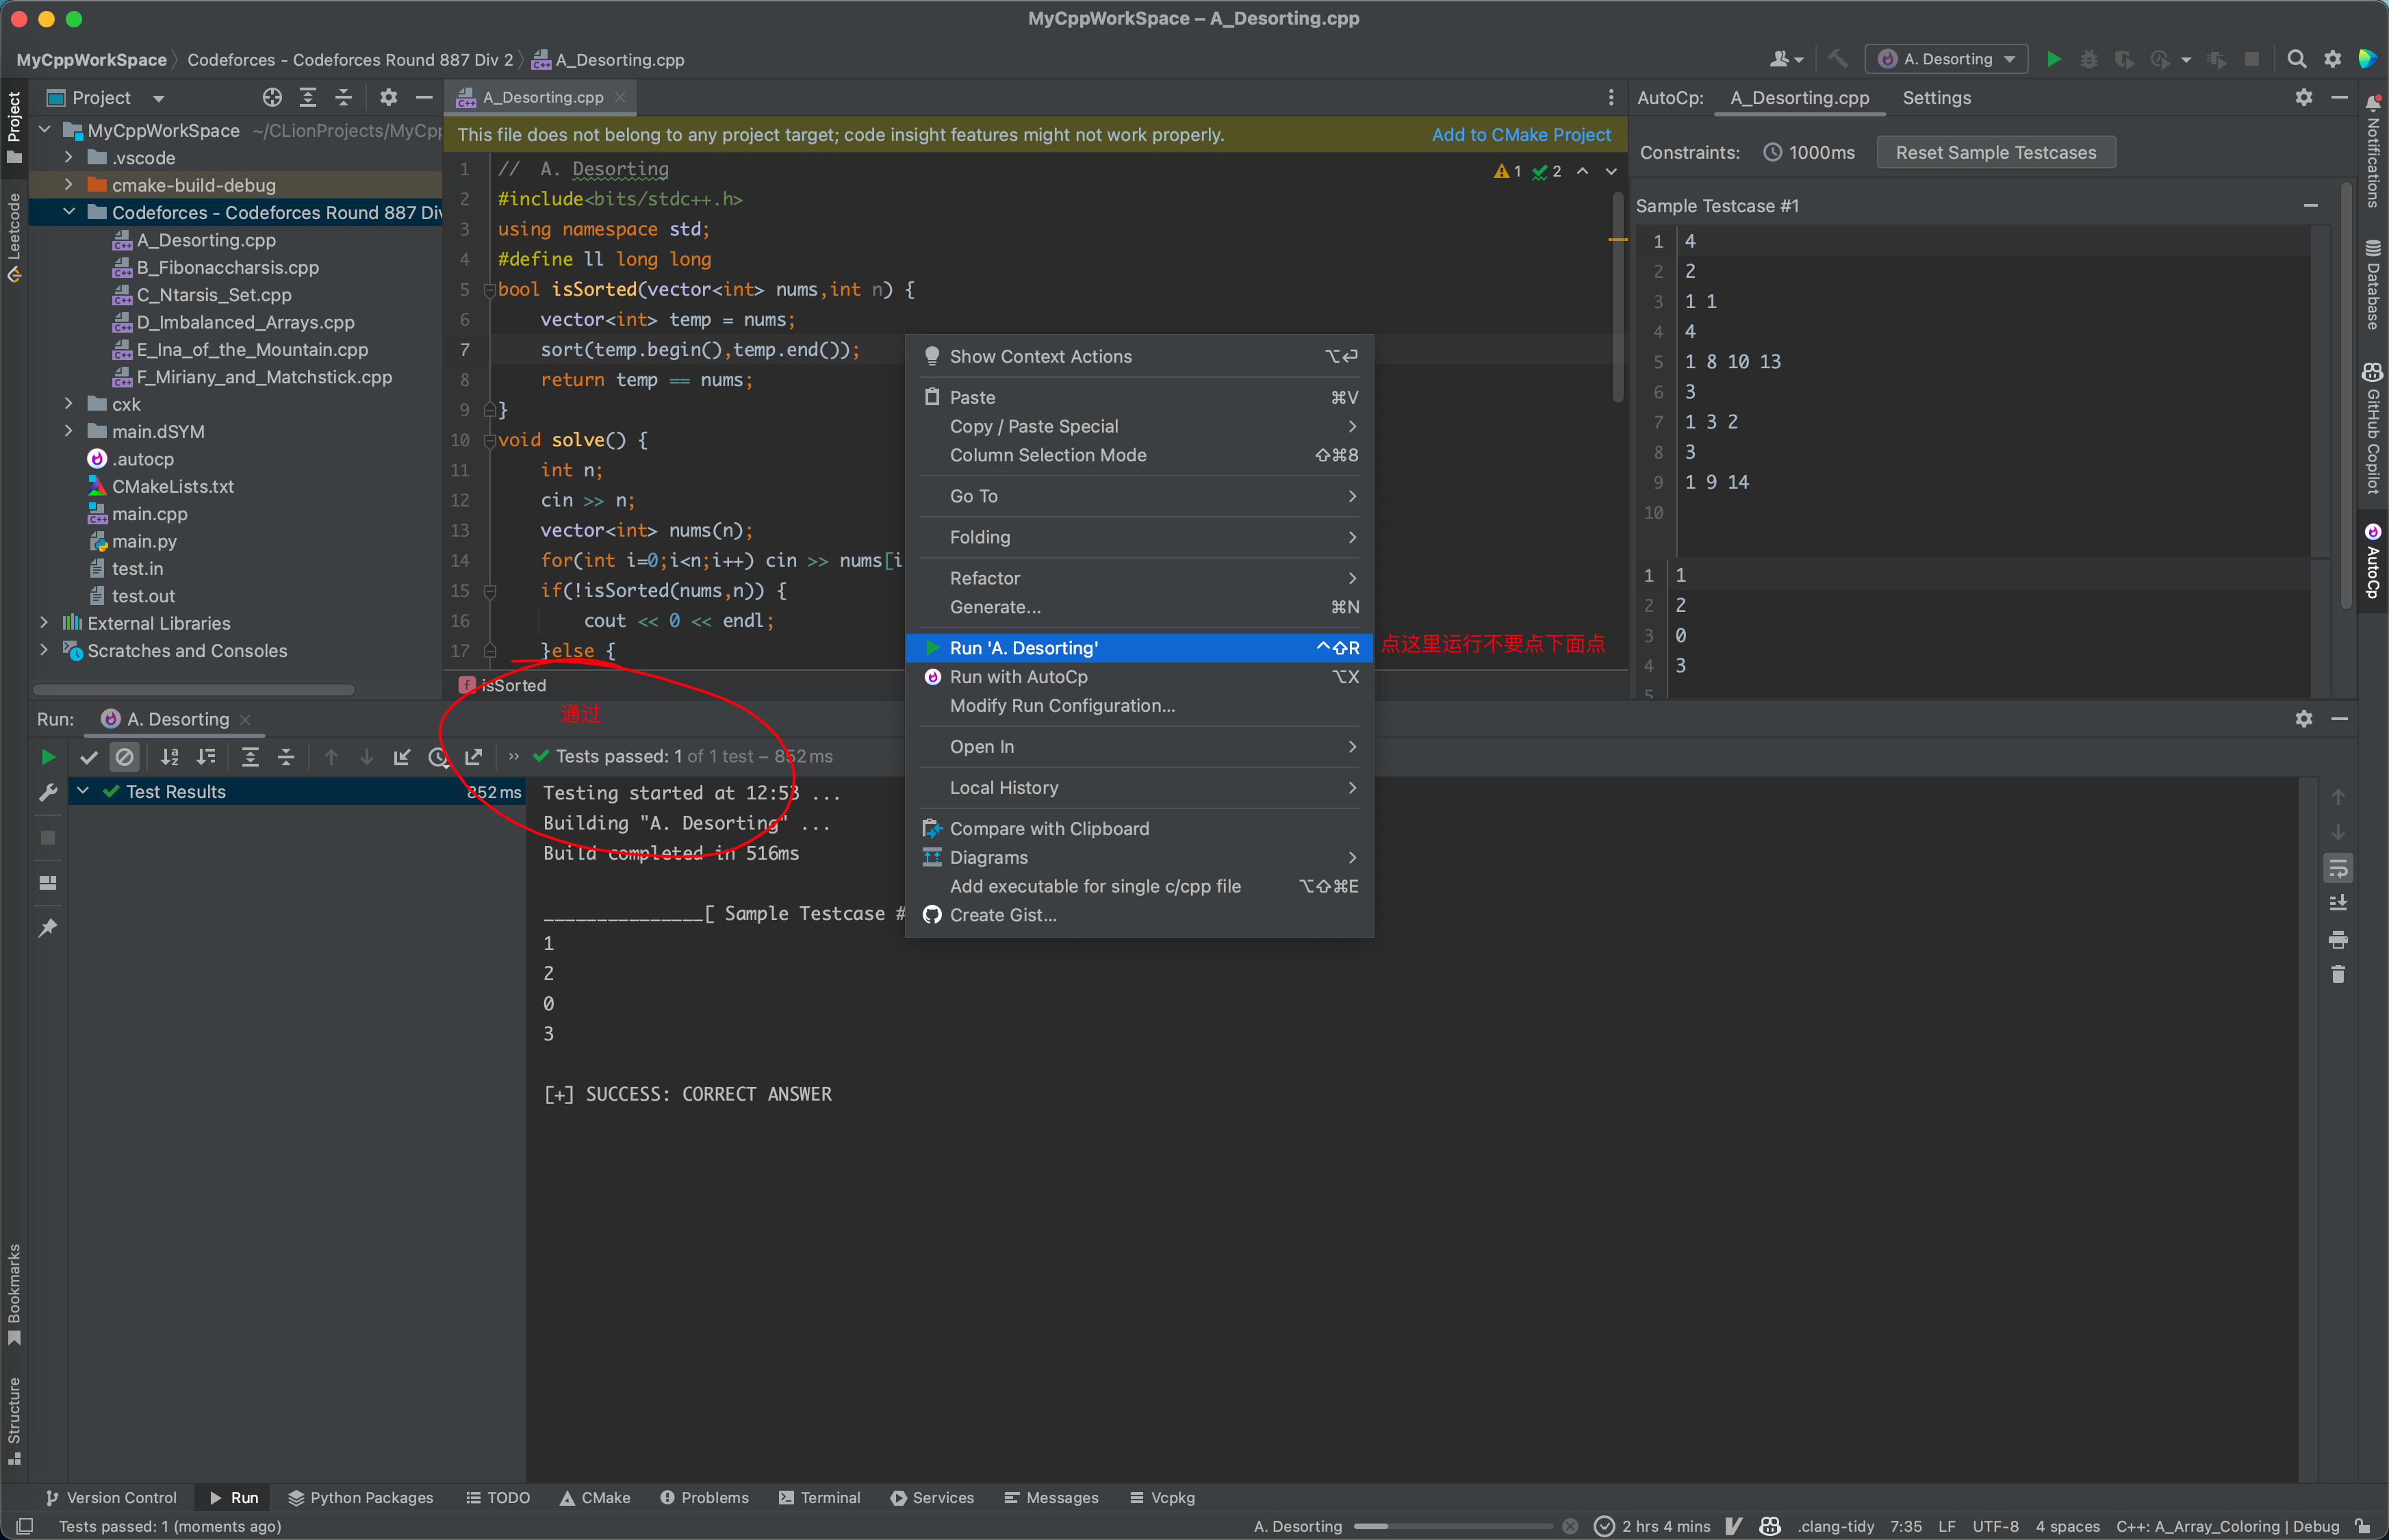The width and height of the screenshot is (2389, 1540).
Task: Open B_Fibonaccharsis.cpp in the Project tree
Action: tap(227, 267)
